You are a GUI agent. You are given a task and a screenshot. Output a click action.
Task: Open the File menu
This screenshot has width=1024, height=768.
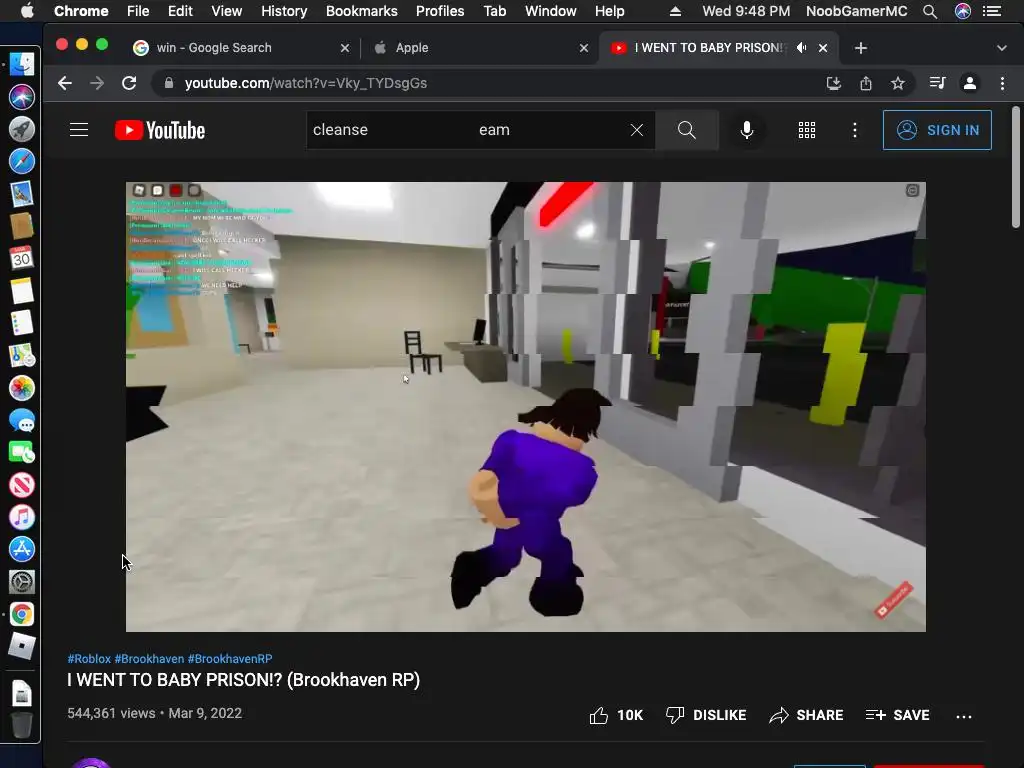(x=138, y=11)
